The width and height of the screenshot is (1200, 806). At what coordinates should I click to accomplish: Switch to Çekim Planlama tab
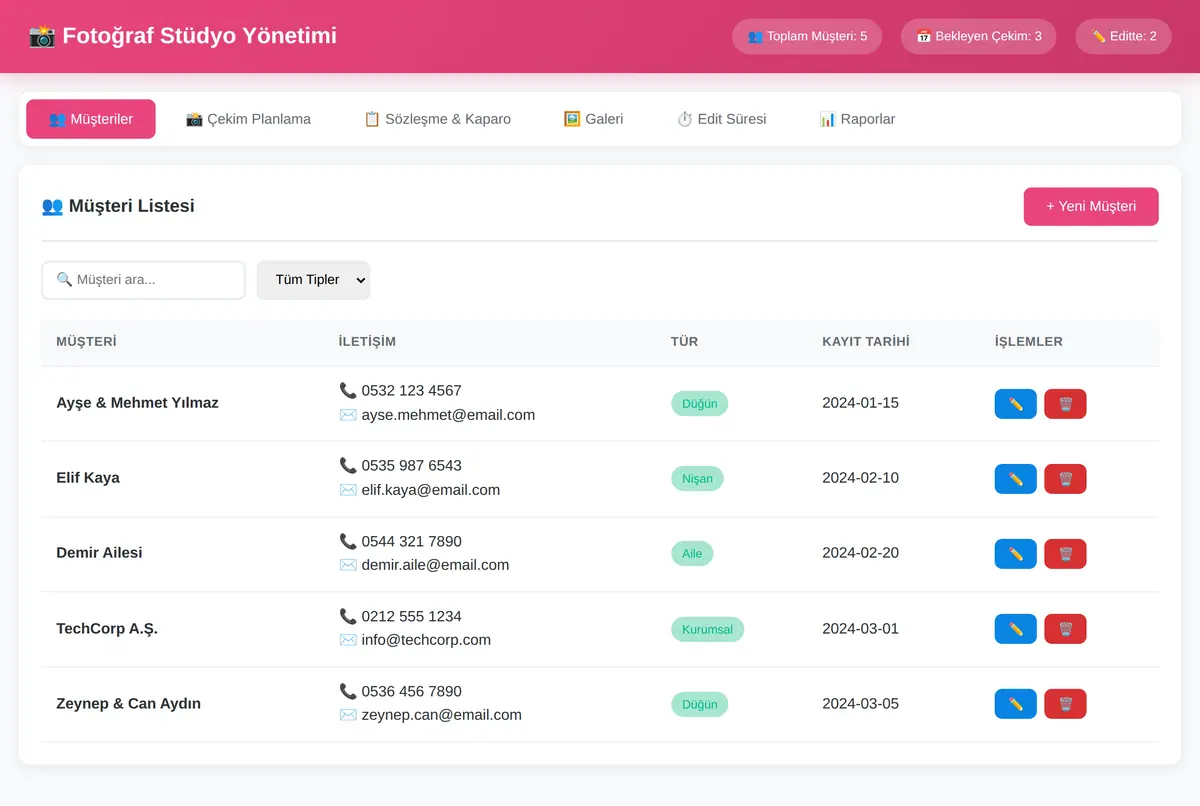pyautogui.click(x=248, y=119)
